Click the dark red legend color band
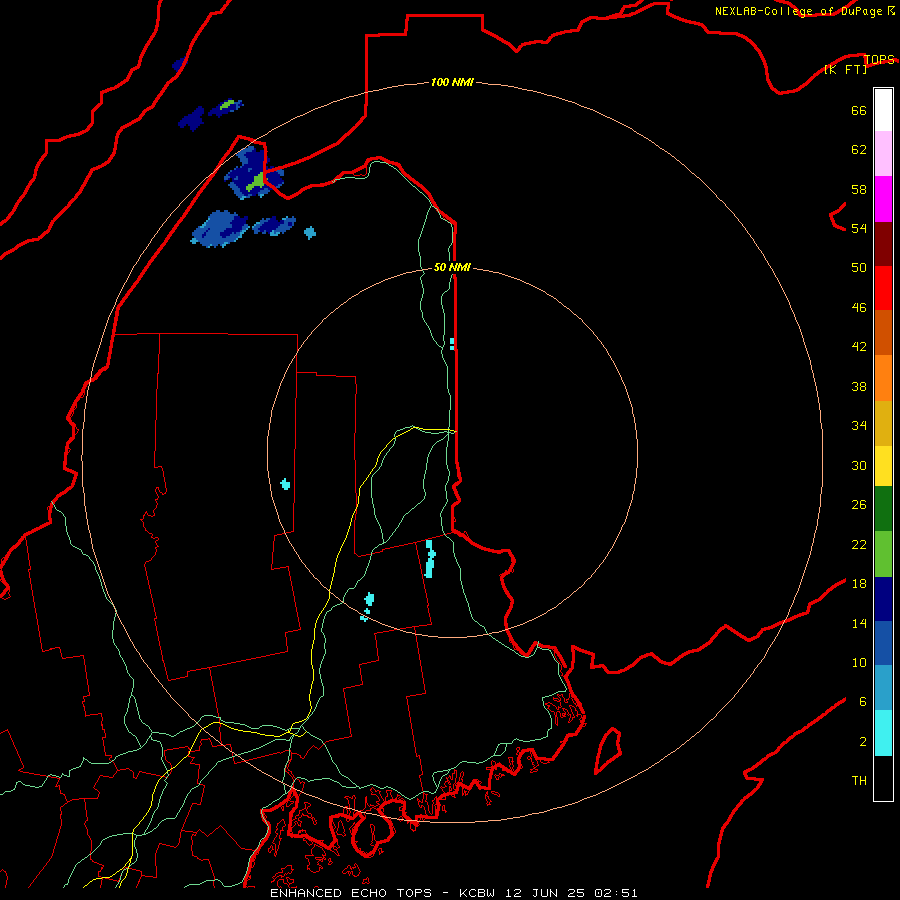Screen dimensions: 900x900 click(883, 244)
